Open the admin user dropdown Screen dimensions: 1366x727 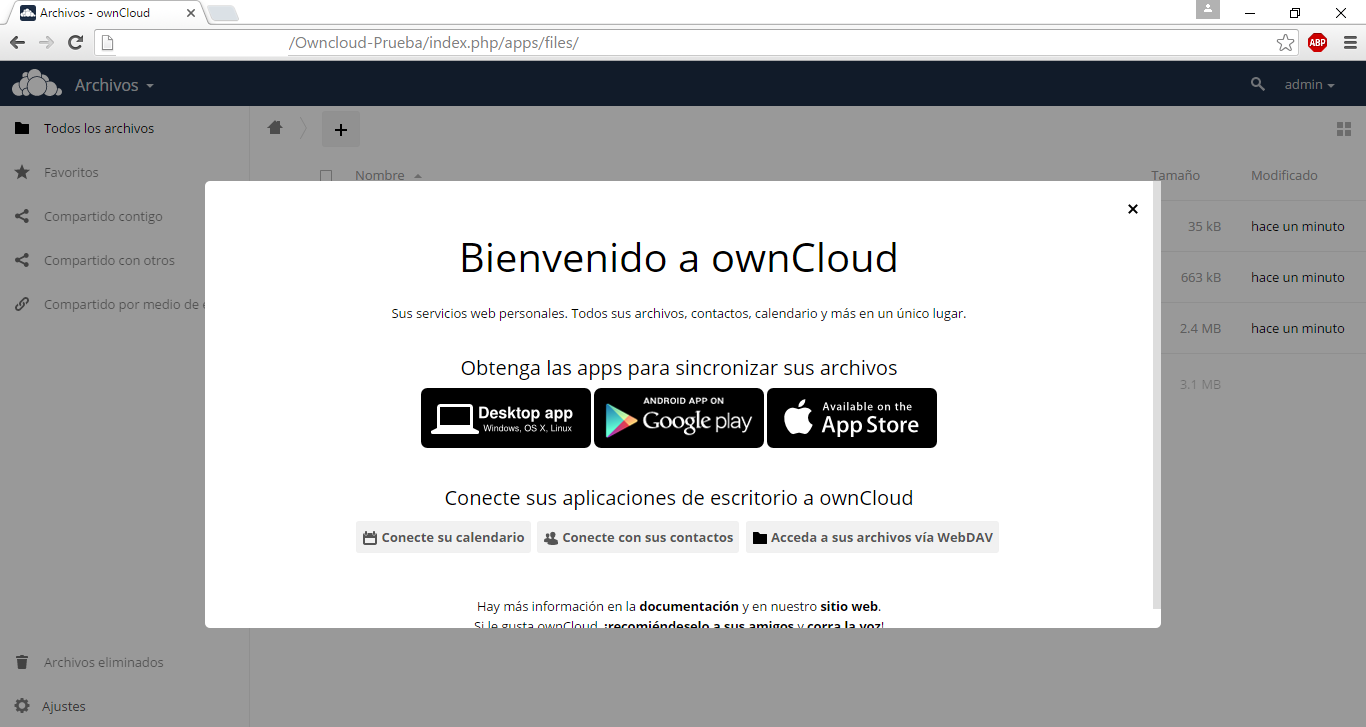pyautogui.click(x=1309, y=85)
